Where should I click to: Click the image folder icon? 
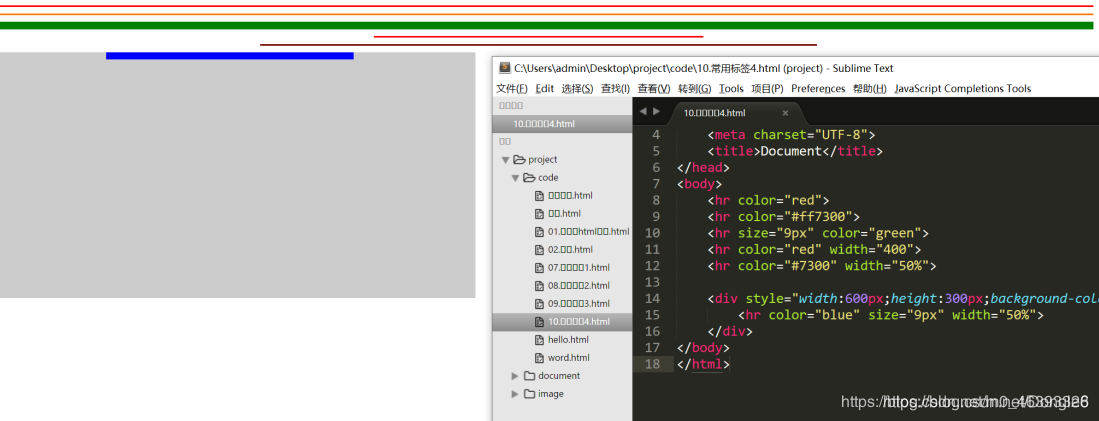click(529, 394)
